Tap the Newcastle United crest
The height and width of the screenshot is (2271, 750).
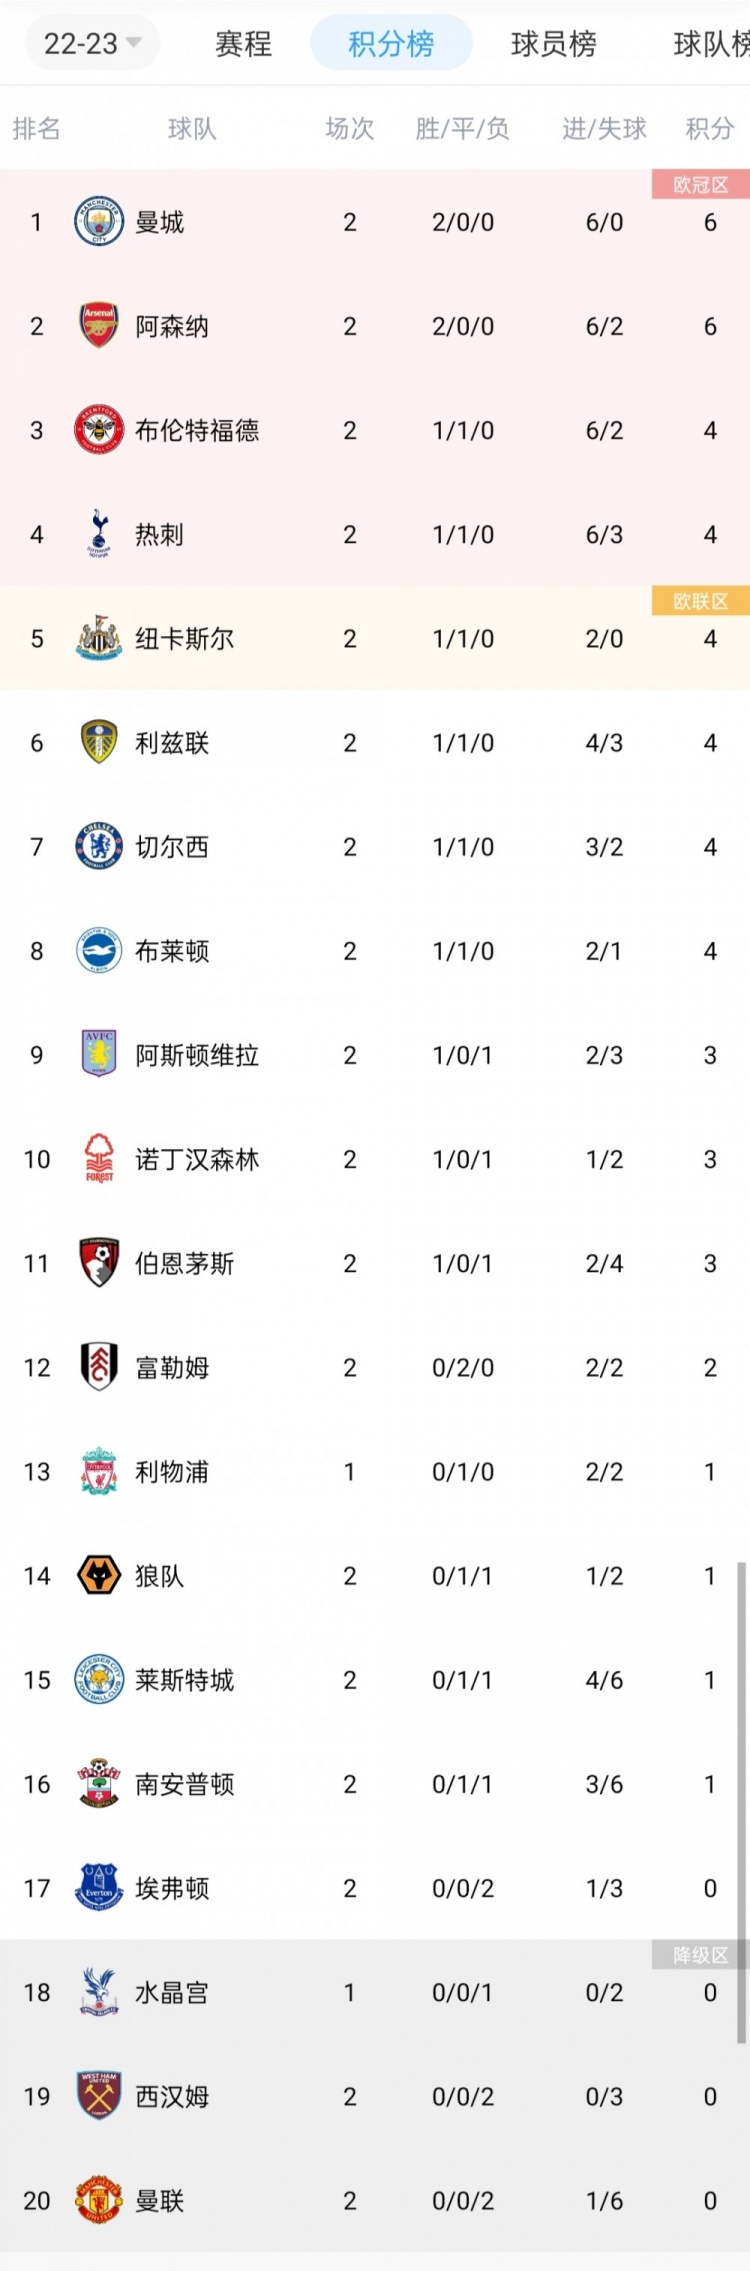99,638
